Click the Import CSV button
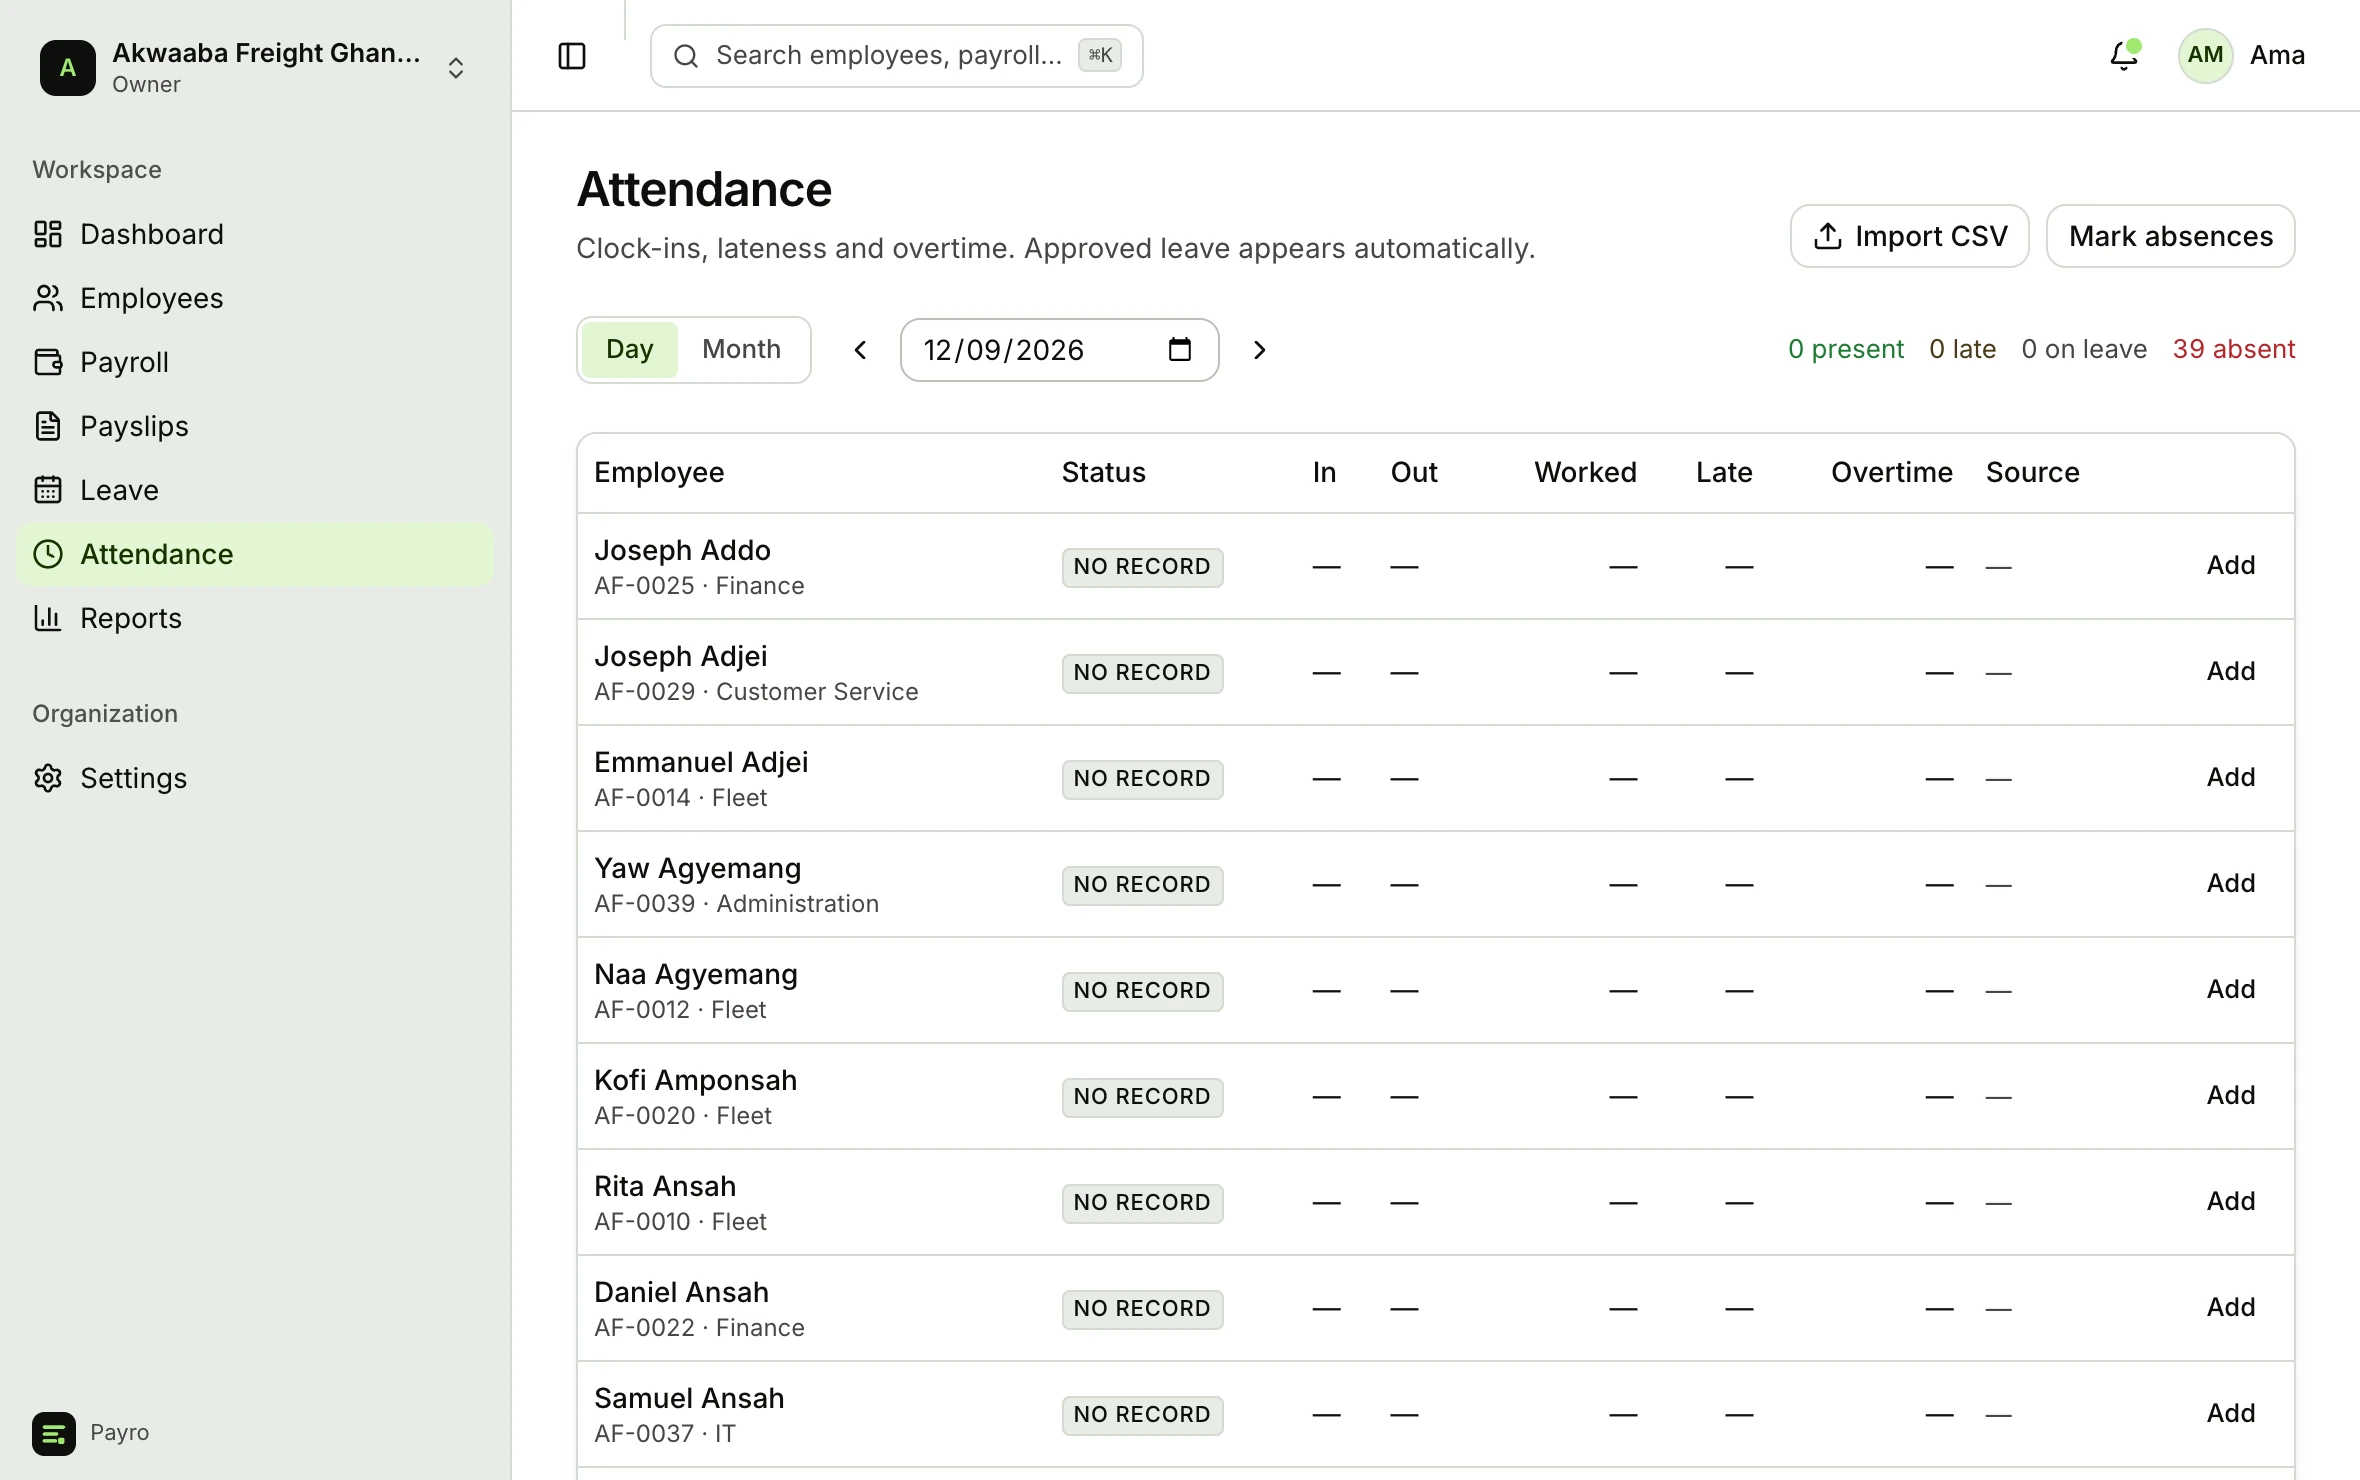Screen dimensions: 2360x1480 click(1909, 236)
